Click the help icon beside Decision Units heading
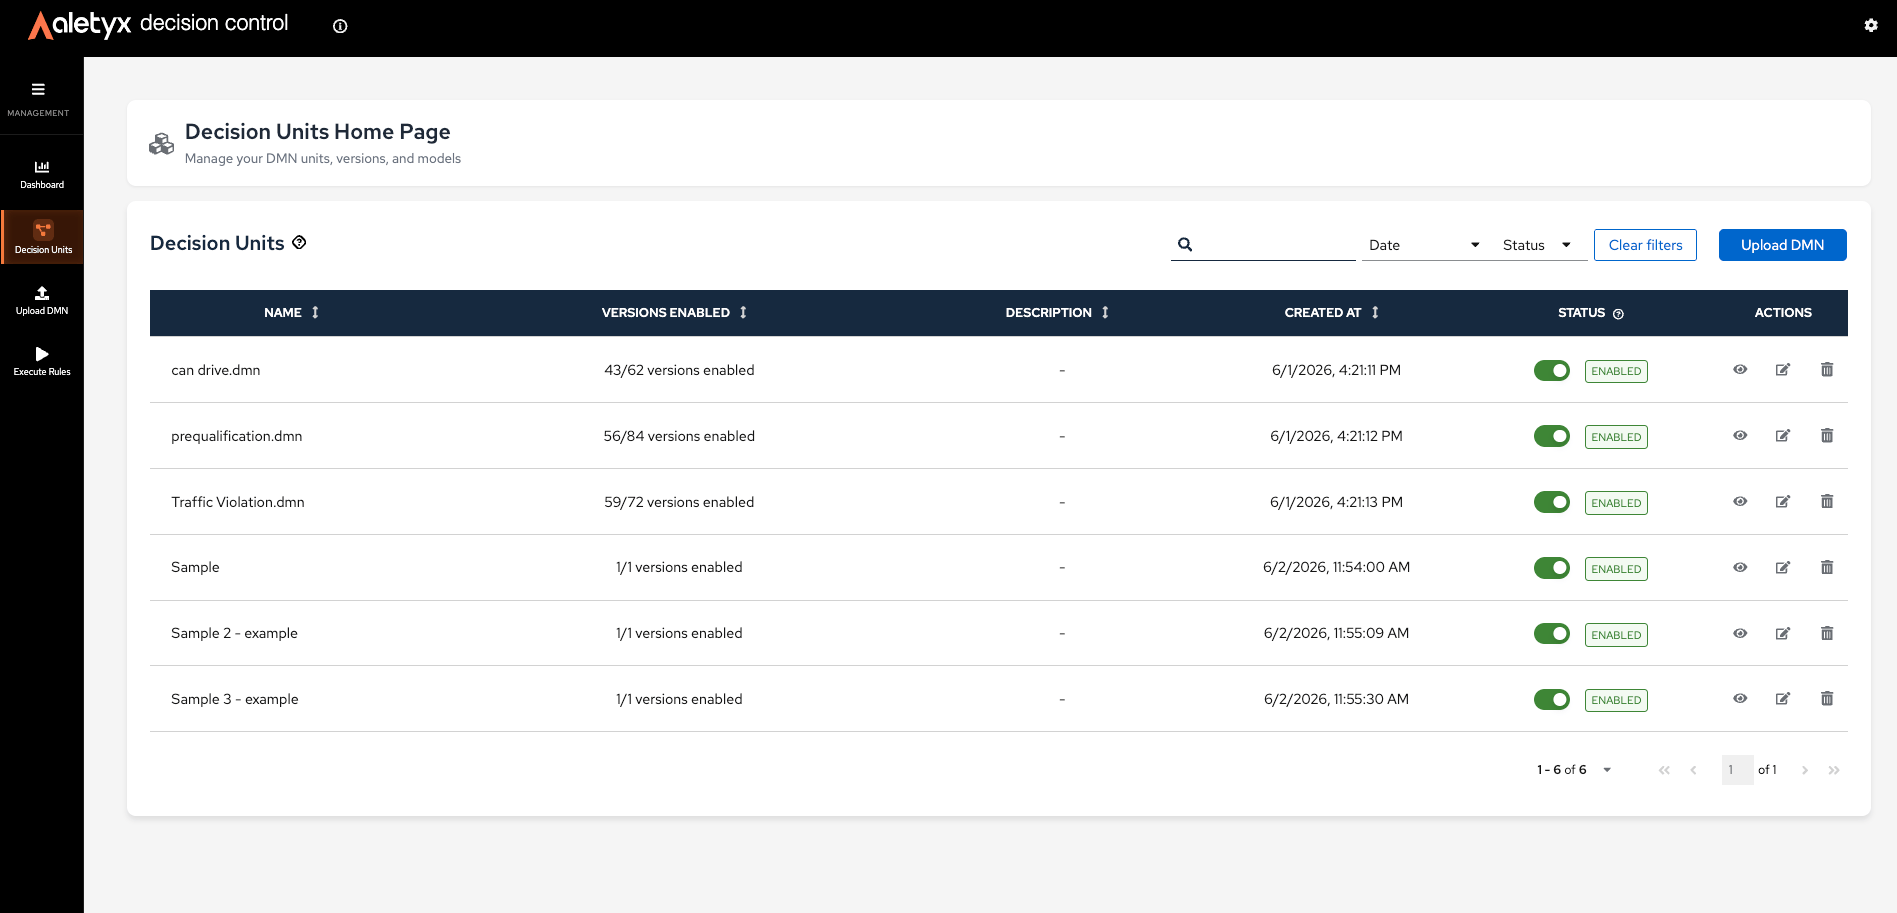1897x913 pixels. coord(299,242)
